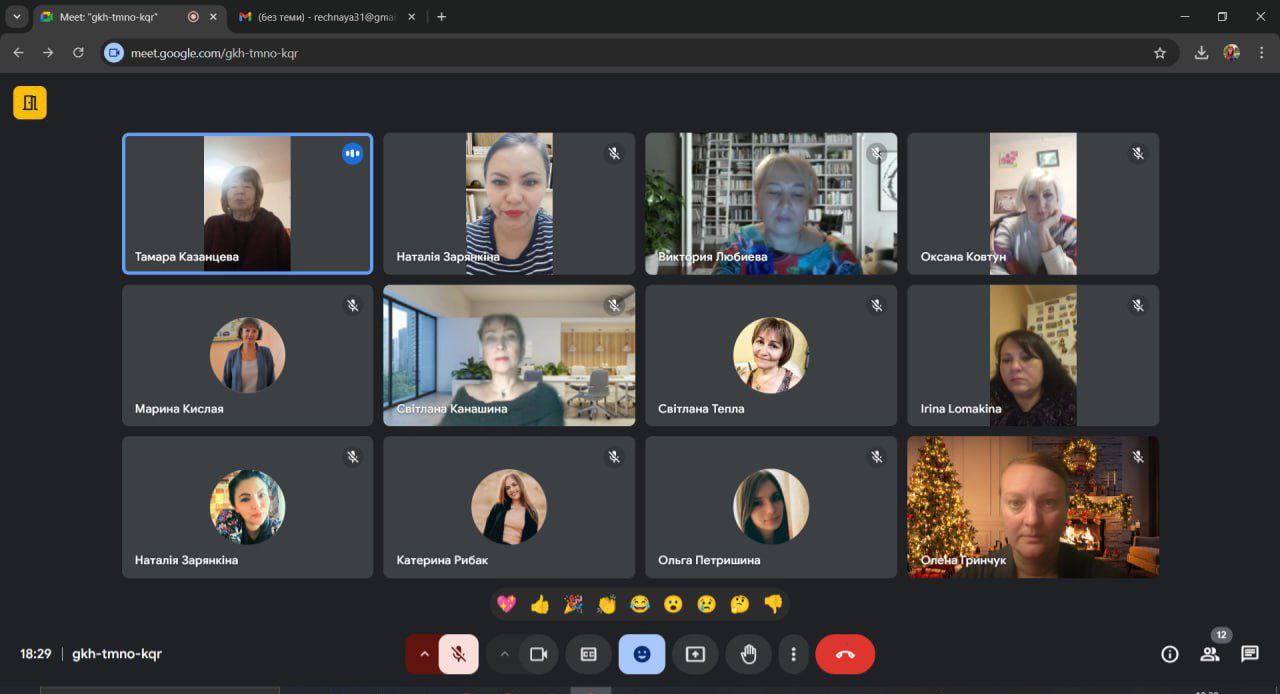Click the present screen button

click(695, 654)
